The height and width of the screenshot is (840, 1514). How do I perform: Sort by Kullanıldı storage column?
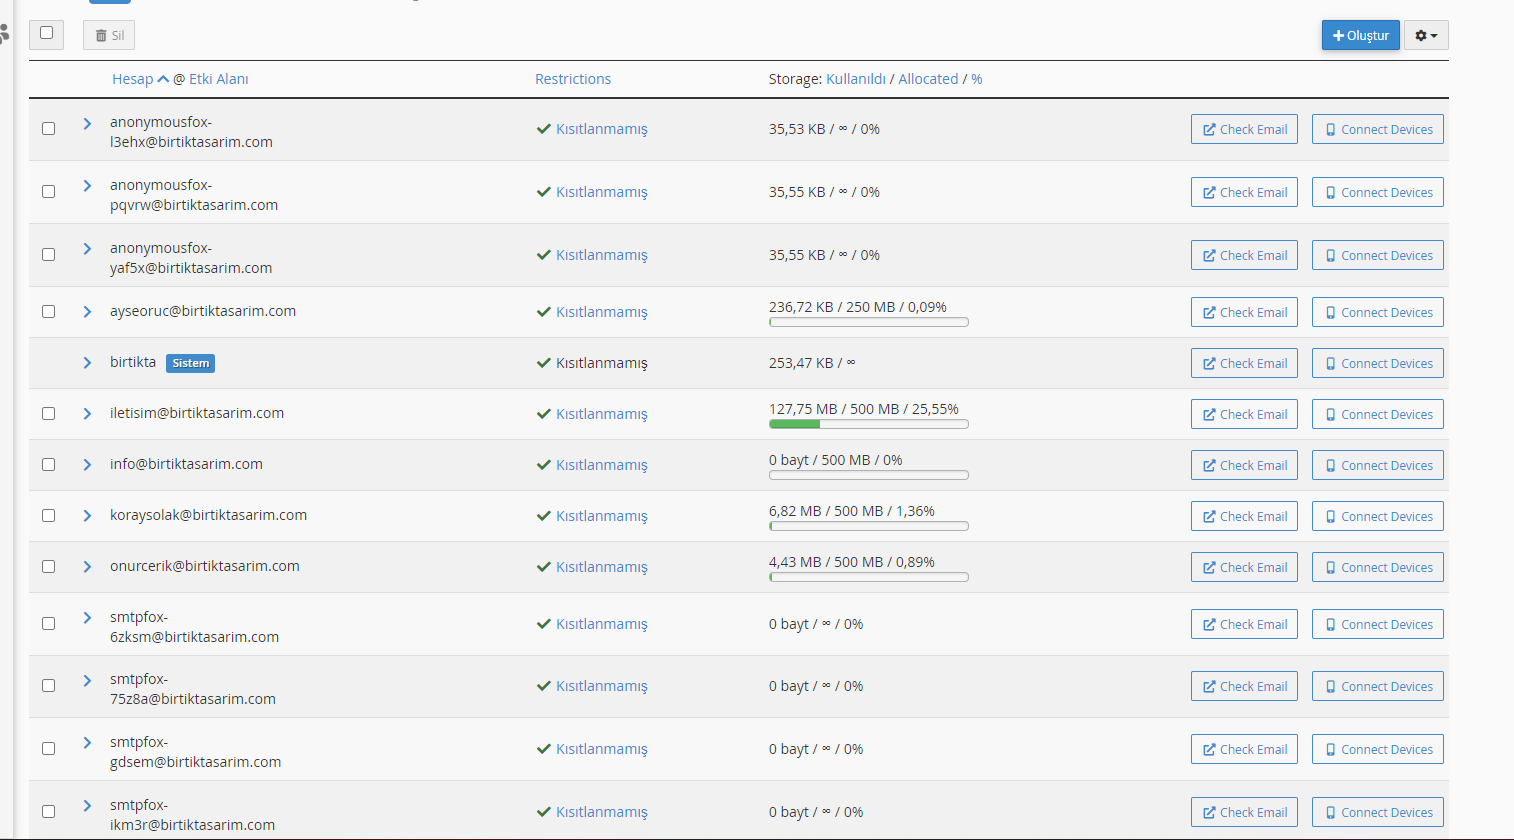[x=856, y=79]
